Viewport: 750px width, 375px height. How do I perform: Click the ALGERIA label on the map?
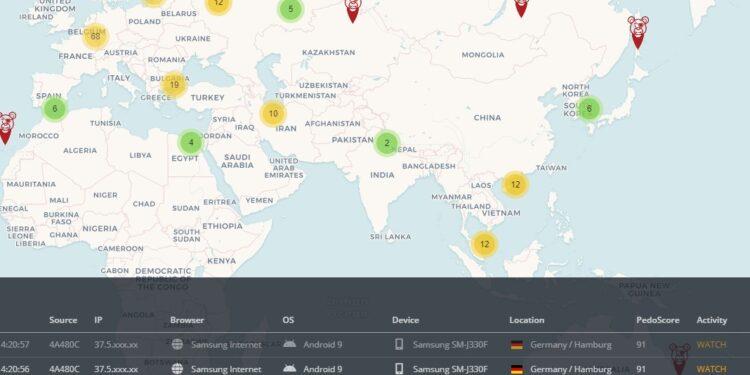coord(80,150)
